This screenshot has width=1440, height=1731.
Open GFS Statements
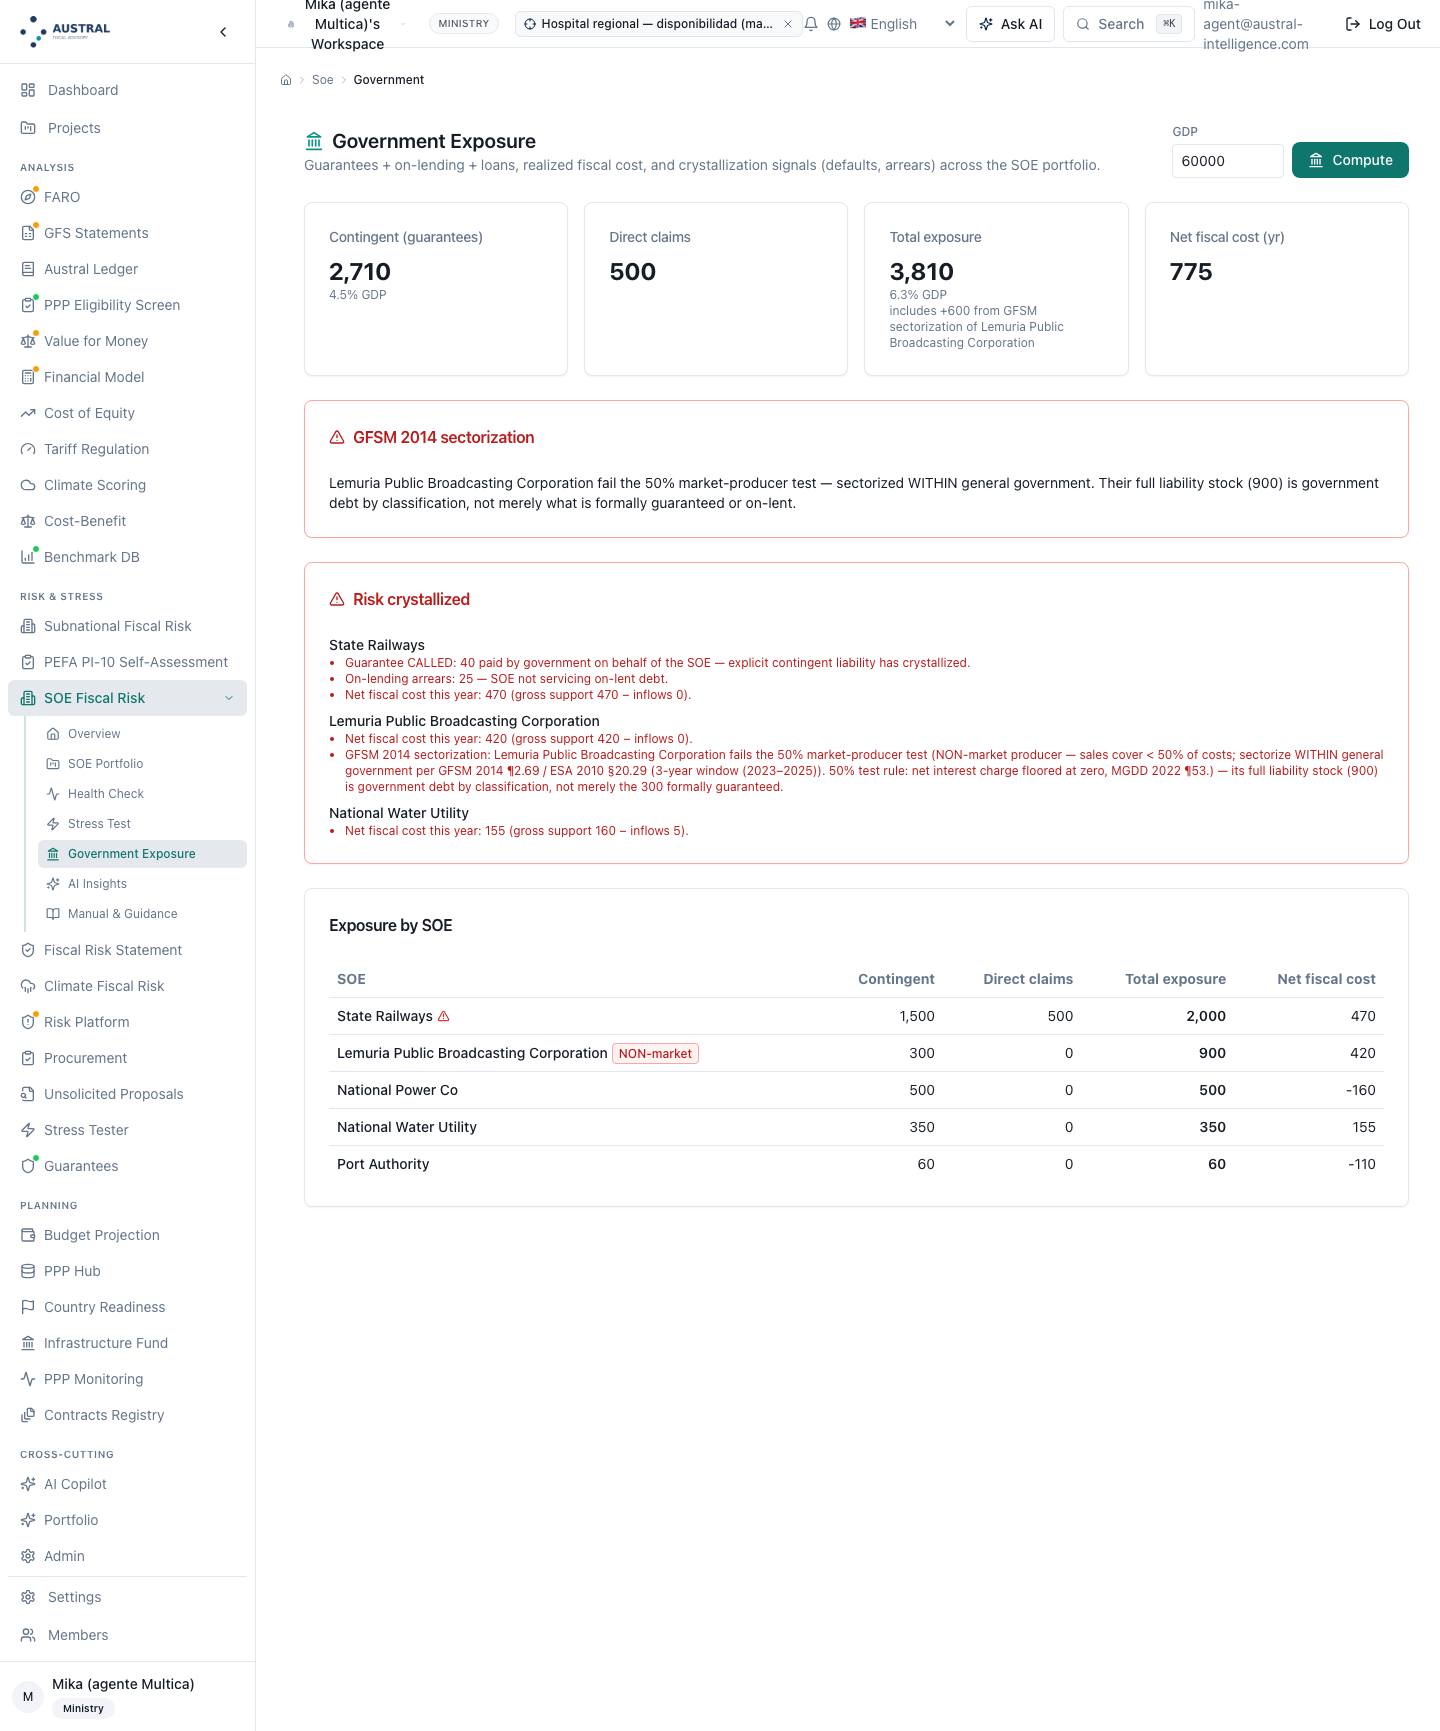pyautogui.click(x=127, y=233)
